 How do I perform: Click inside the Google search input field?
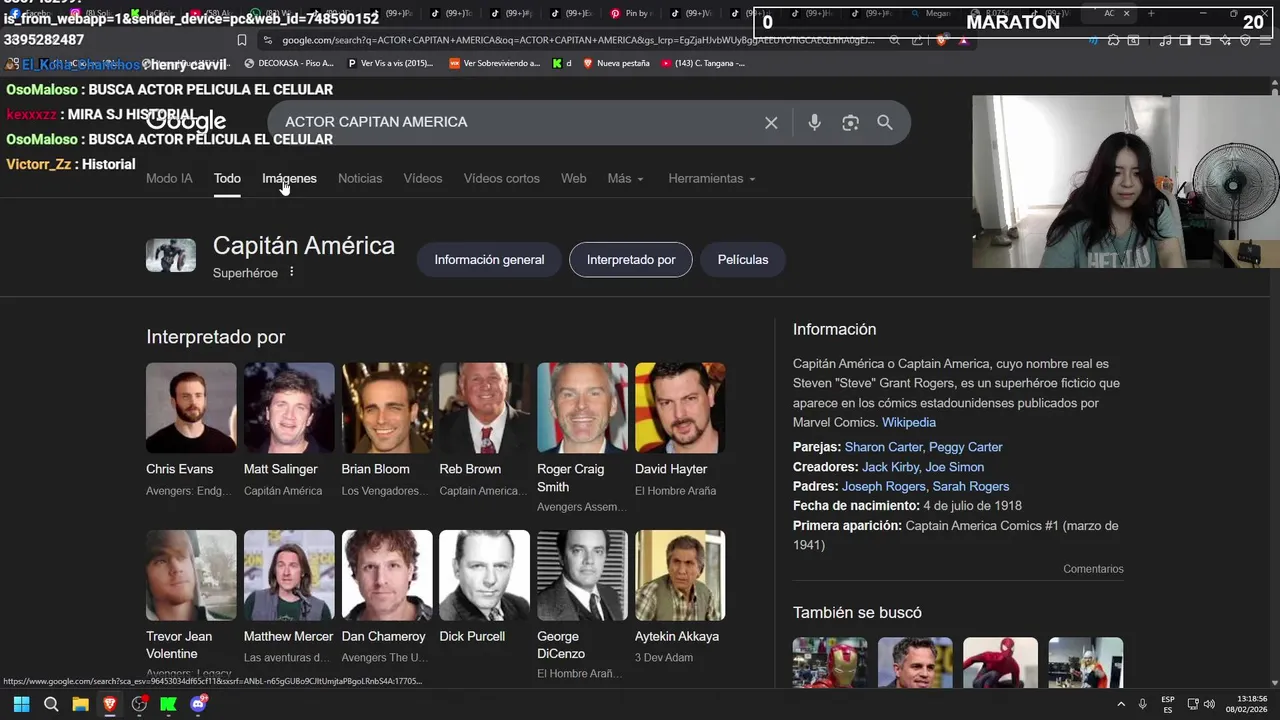point(515,122)
